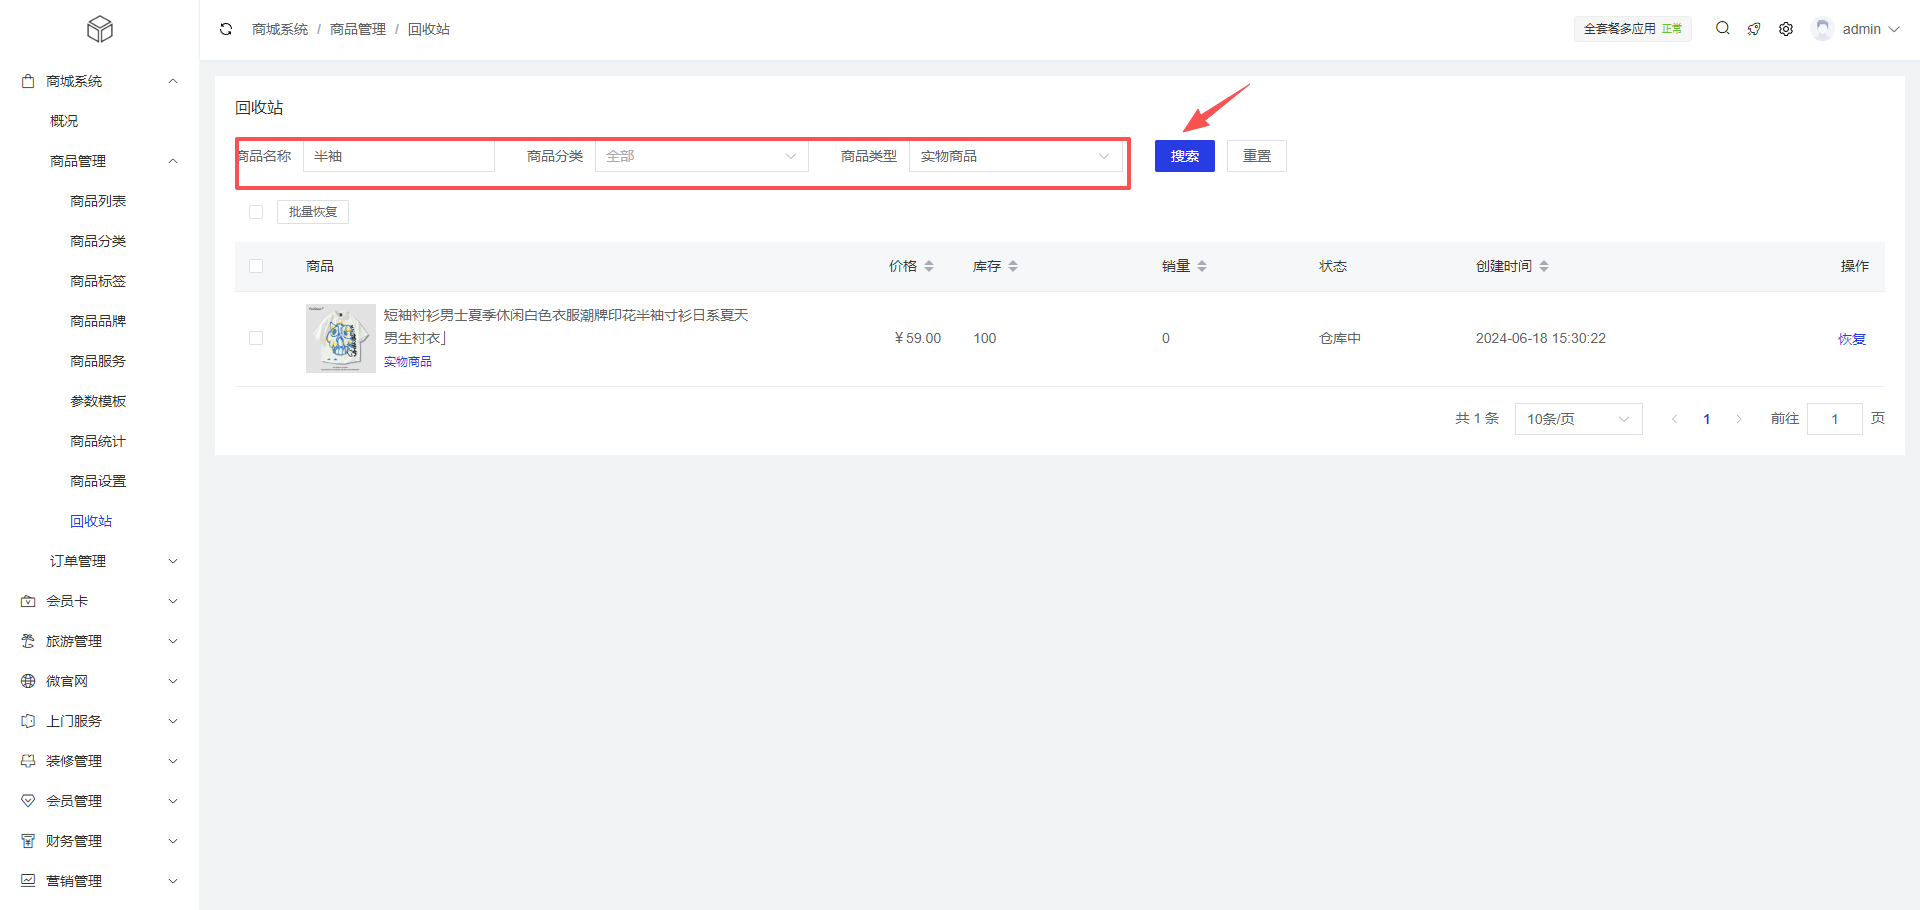The image size is (1920, 910).
Task: Sort by stock column arrows
Action: point(1013,266)
